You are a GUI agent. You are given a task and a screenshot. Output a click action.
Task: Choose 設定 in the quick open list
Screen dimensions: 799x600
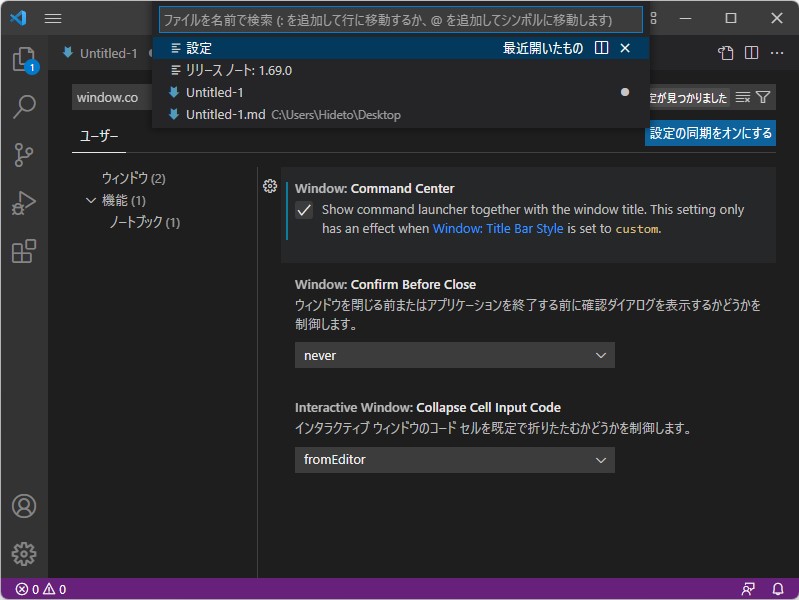tap(401, 48)
